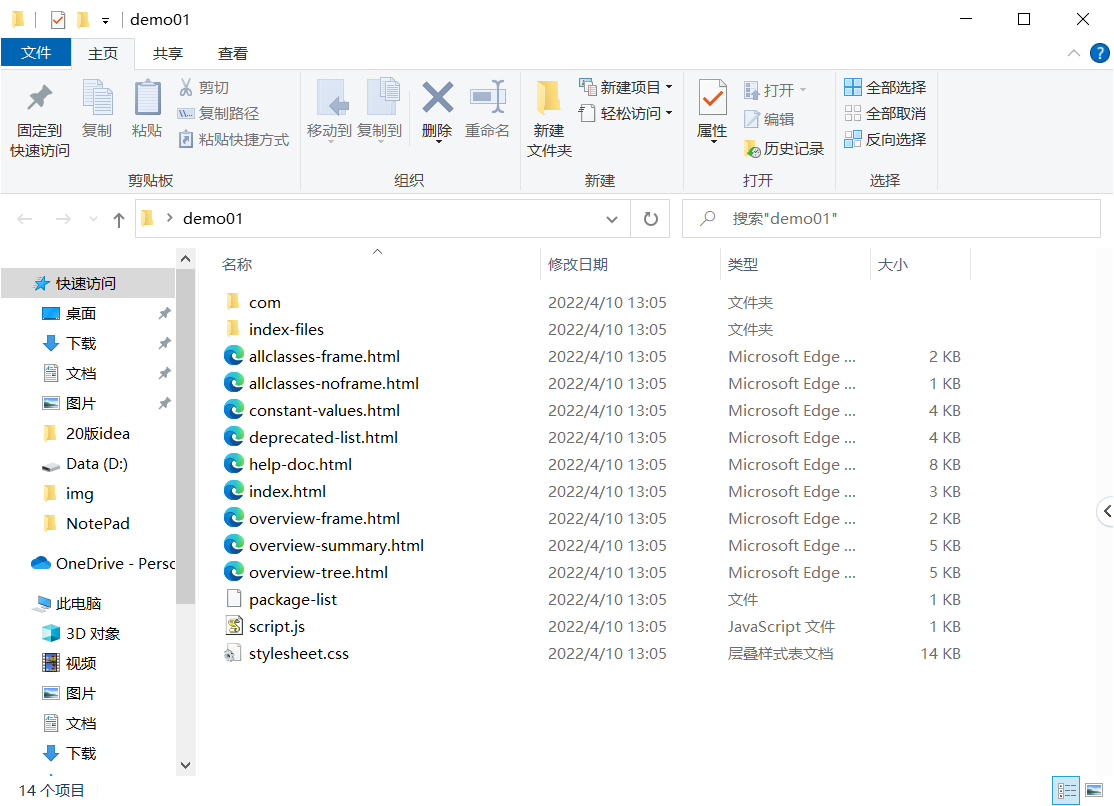Sort by Date Modified column header
1114x806 pixels.
578,265
